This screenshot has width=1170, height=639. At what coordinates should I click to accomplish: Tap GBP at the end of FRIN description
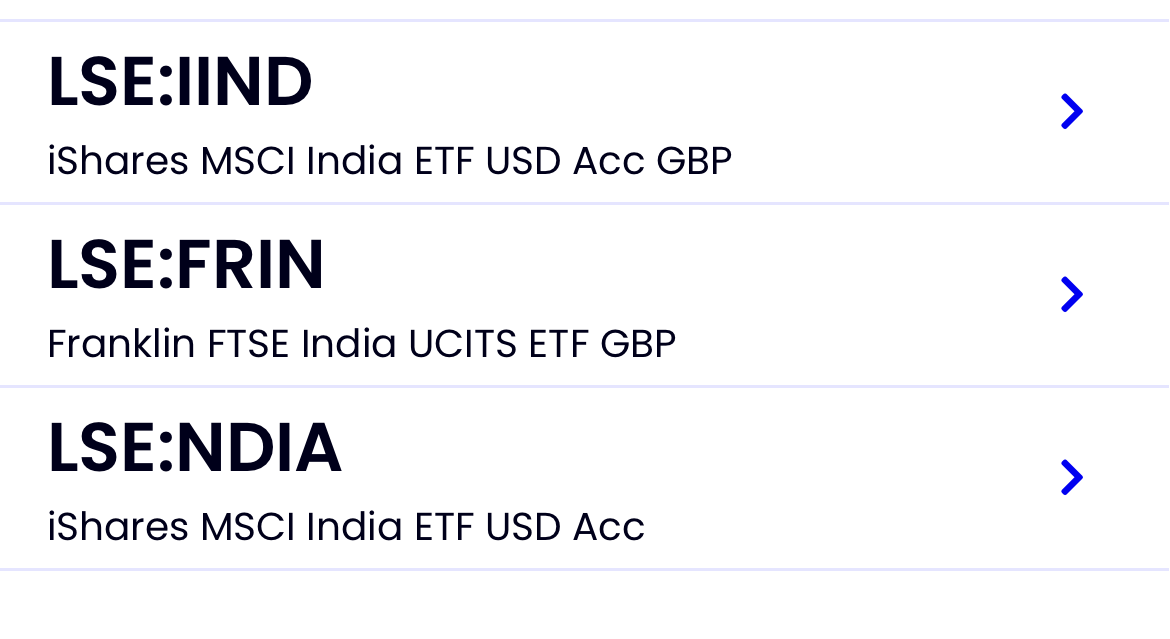638,344
